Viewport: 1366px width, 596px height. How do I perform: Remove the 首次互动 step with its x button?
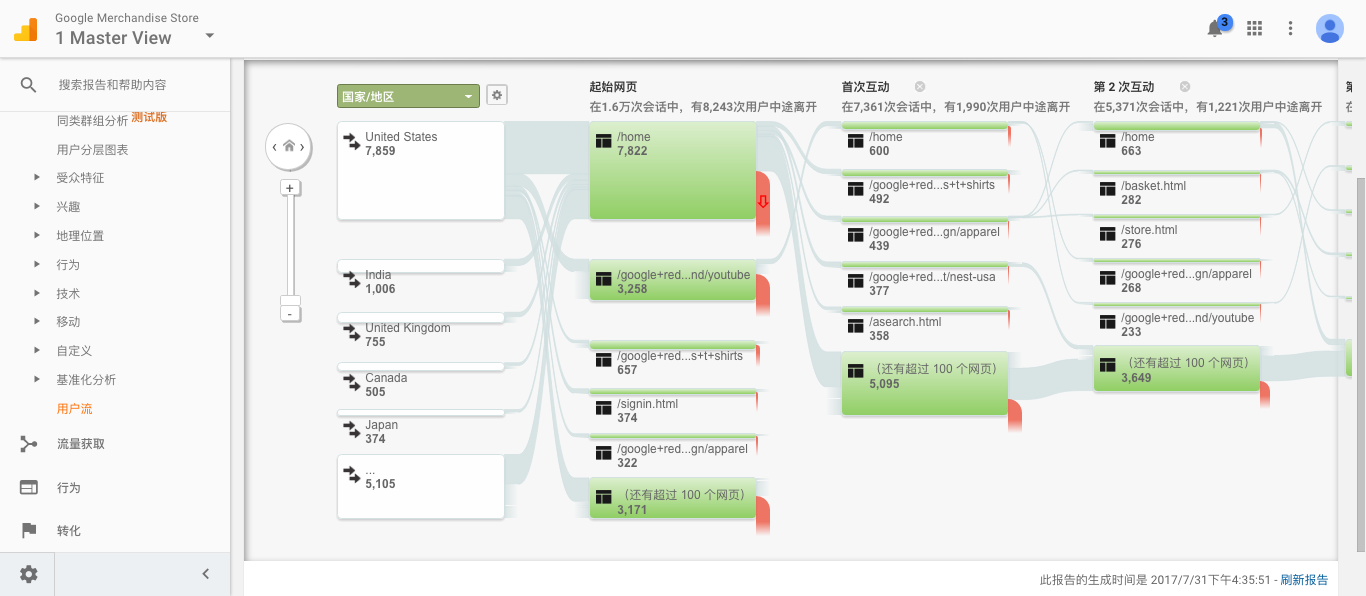[919, 86]
